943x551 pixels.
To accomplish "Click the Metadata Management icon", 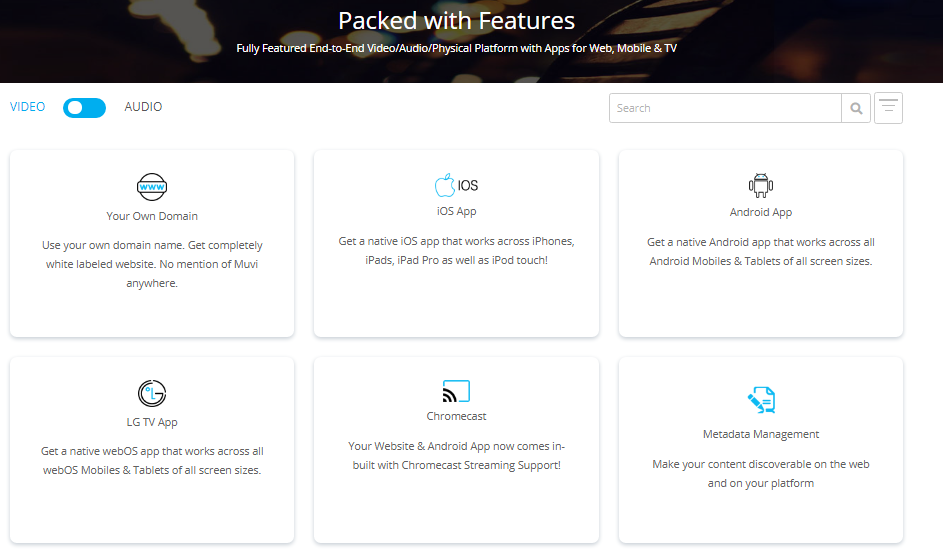I will point(761,401).
